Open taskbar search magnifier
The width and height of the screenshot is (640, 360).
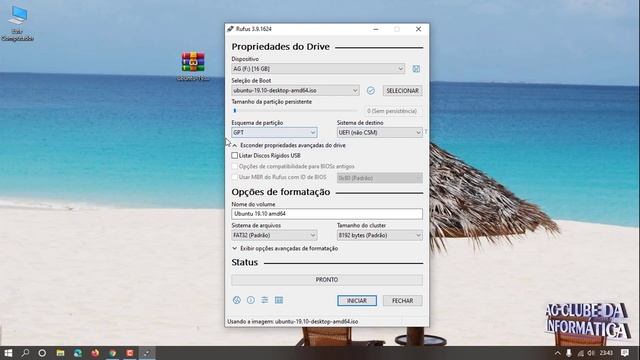pyautogui.click(x=25, y=353)
